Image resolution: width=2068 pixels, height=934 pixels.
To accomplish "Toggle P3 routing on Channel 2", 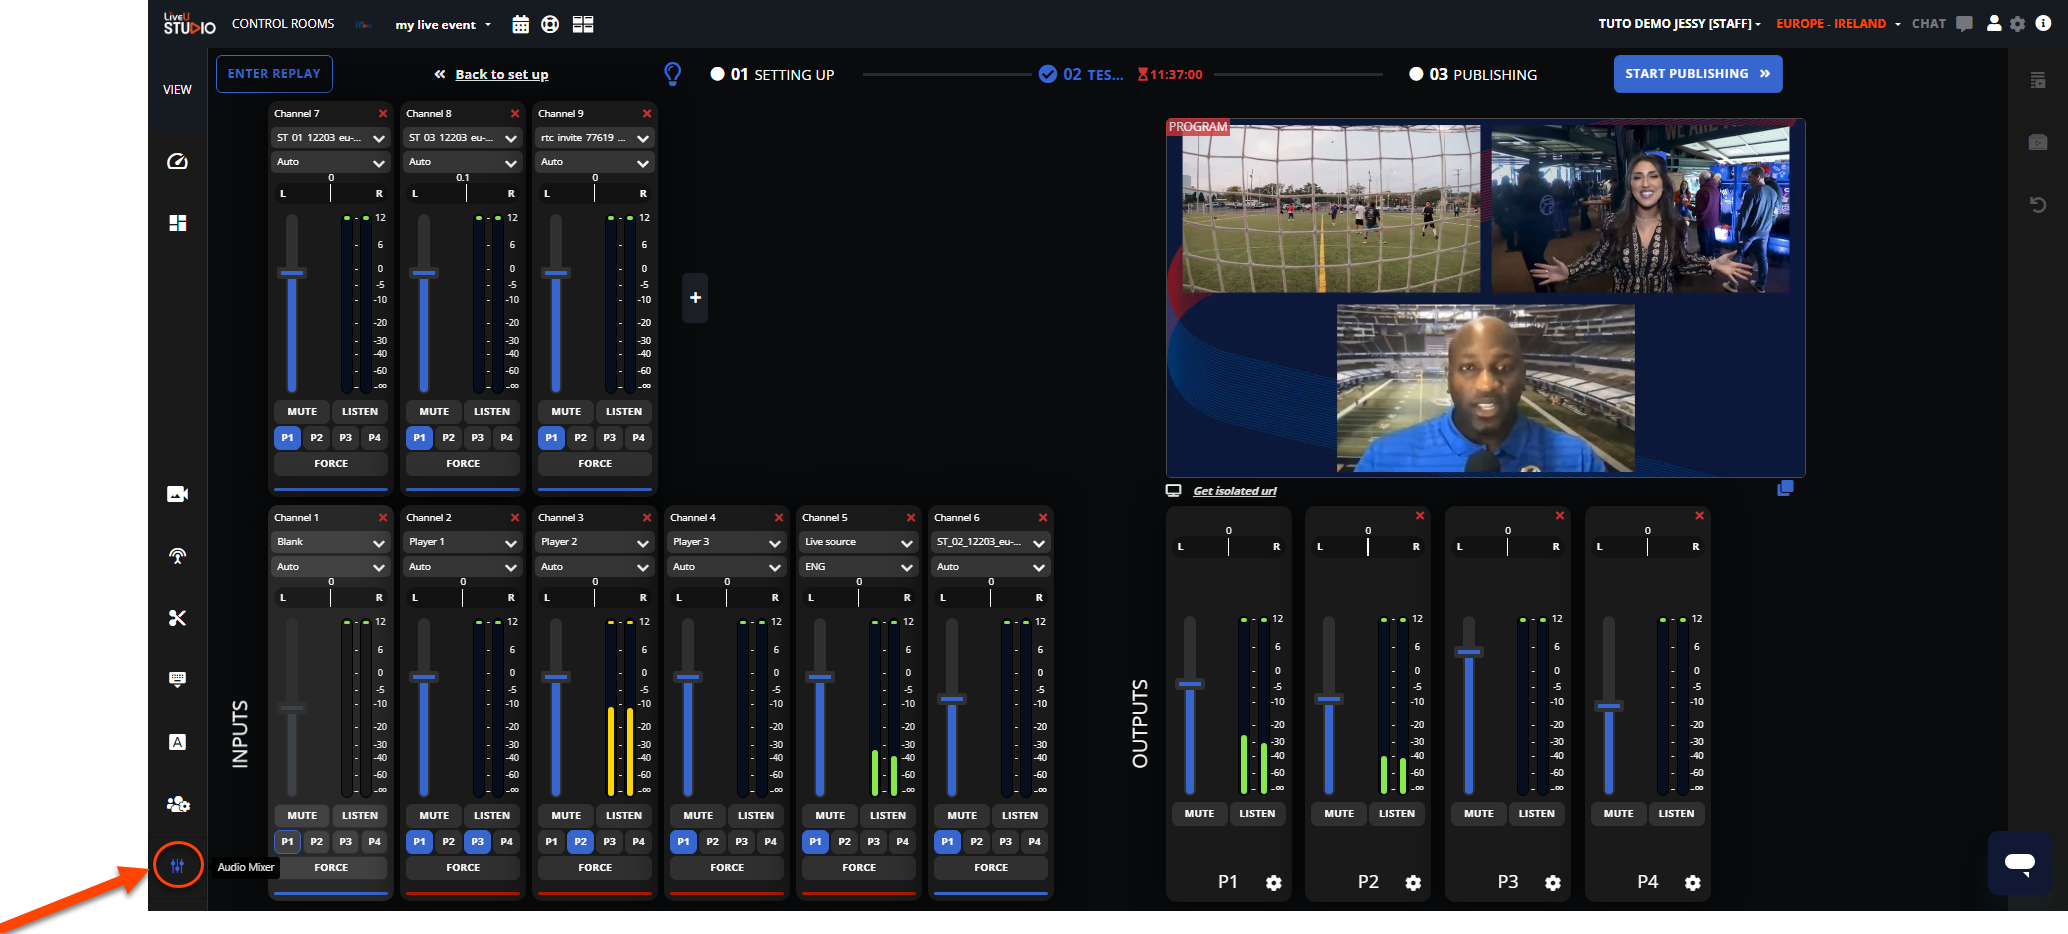I will click(x=477, y=842).
